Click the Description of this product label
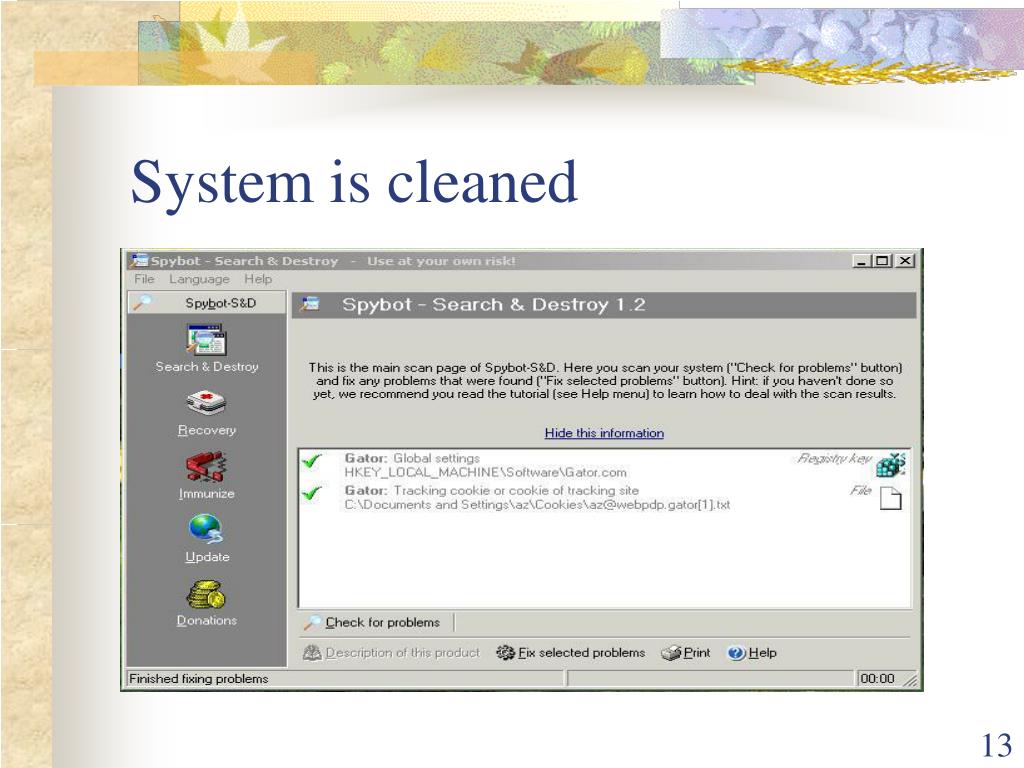Screen dimensions: 1024x768 pyautogui.click(x=402, y=652)
